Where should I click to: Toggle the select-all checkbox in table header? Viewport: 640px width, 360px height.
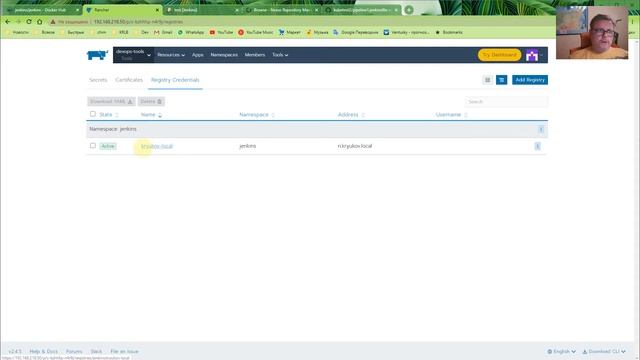click(x=93, y=114)
